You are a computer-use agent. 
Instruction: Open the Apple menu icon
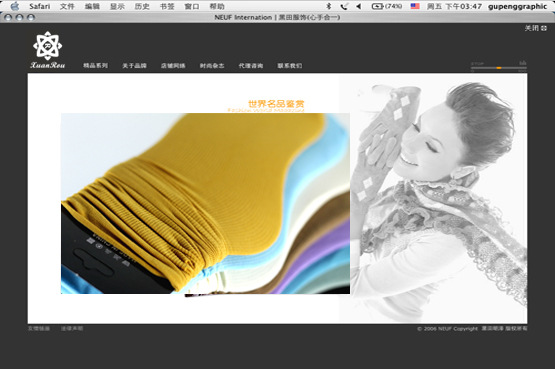15,6
